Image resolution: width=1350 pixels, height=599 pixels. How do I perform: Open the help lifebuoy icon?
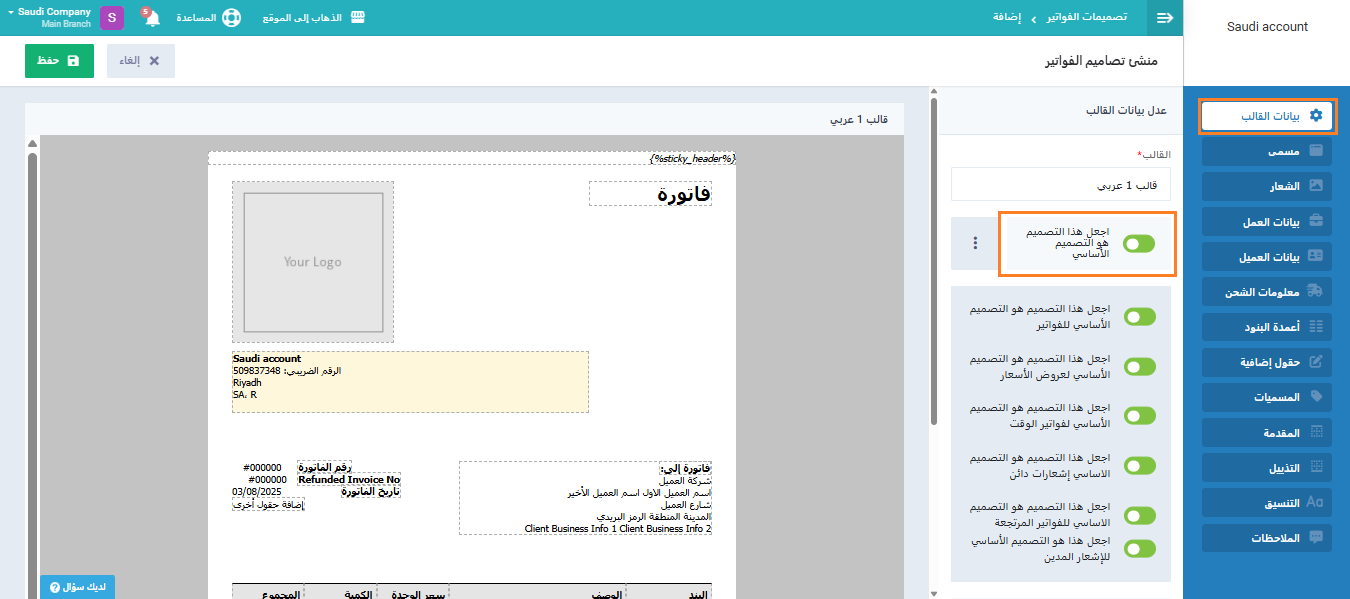click(231, 18)
